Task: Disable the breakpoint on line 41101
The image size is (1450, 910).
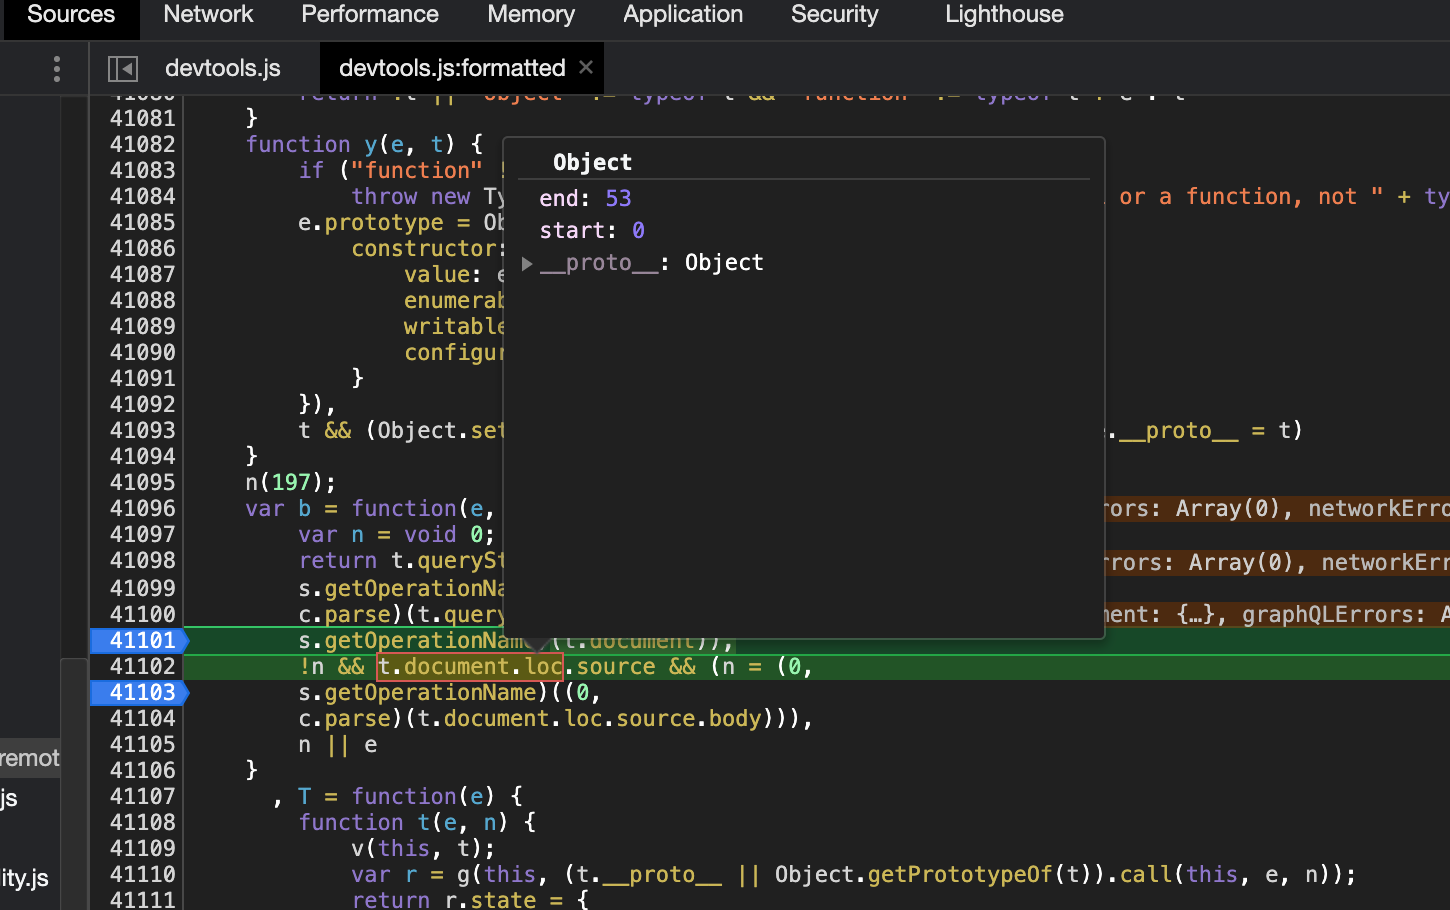Action: pyautogui.click(x=138, y=640)
